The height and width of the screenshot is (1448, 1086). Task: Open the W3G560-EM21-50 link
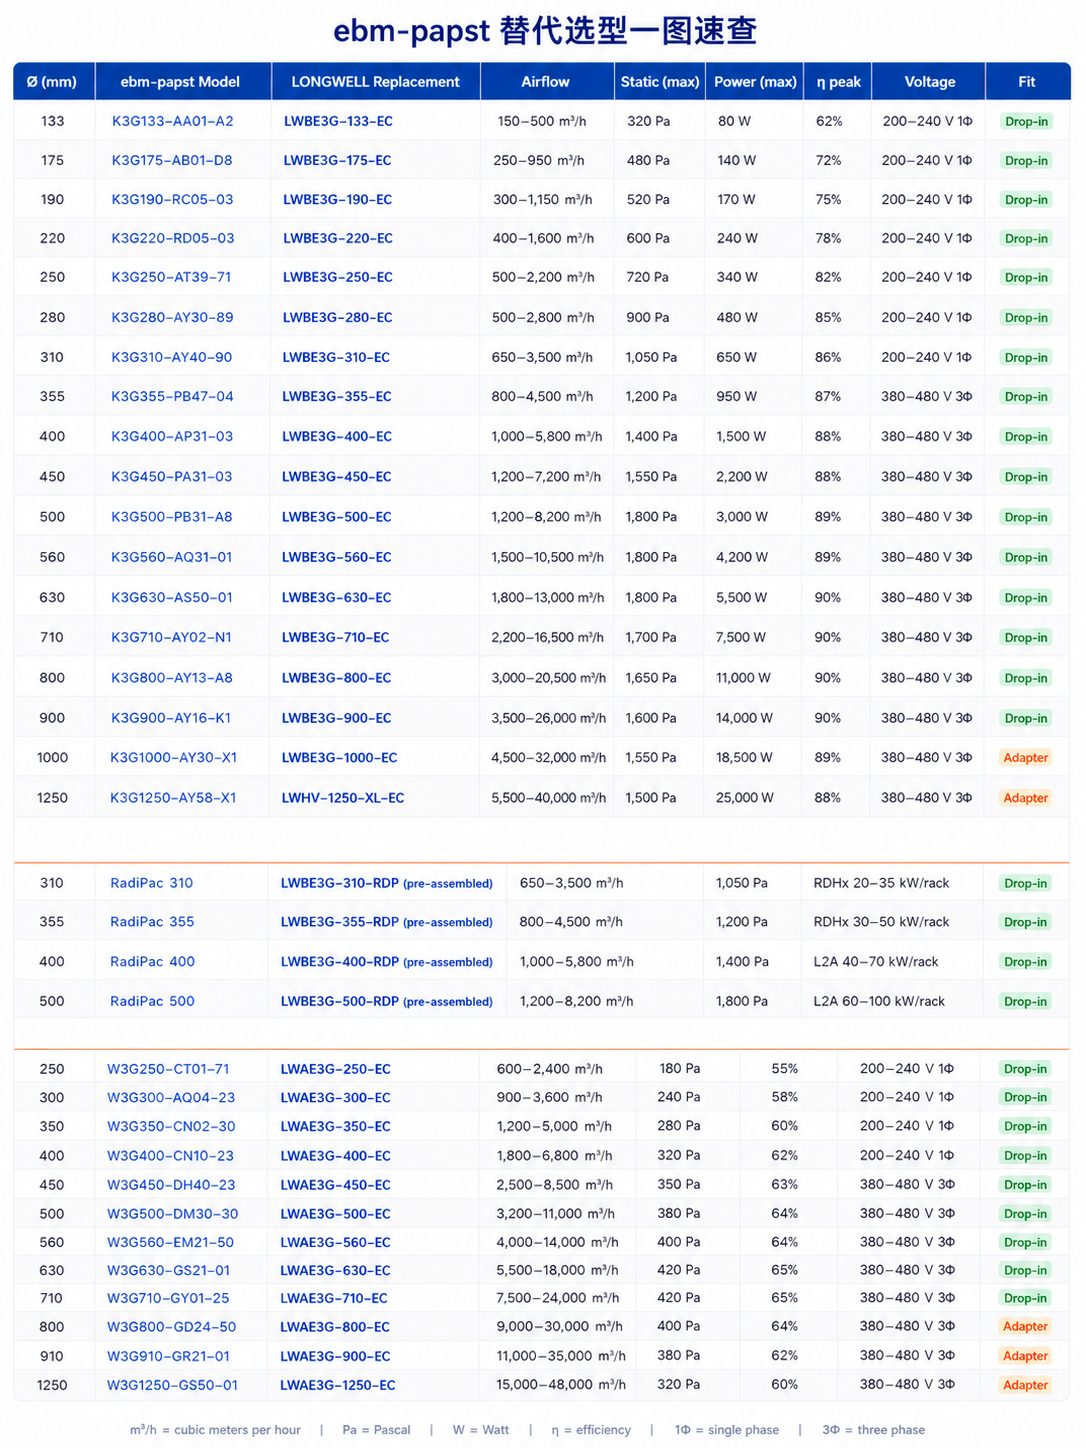coord(171,1243)
